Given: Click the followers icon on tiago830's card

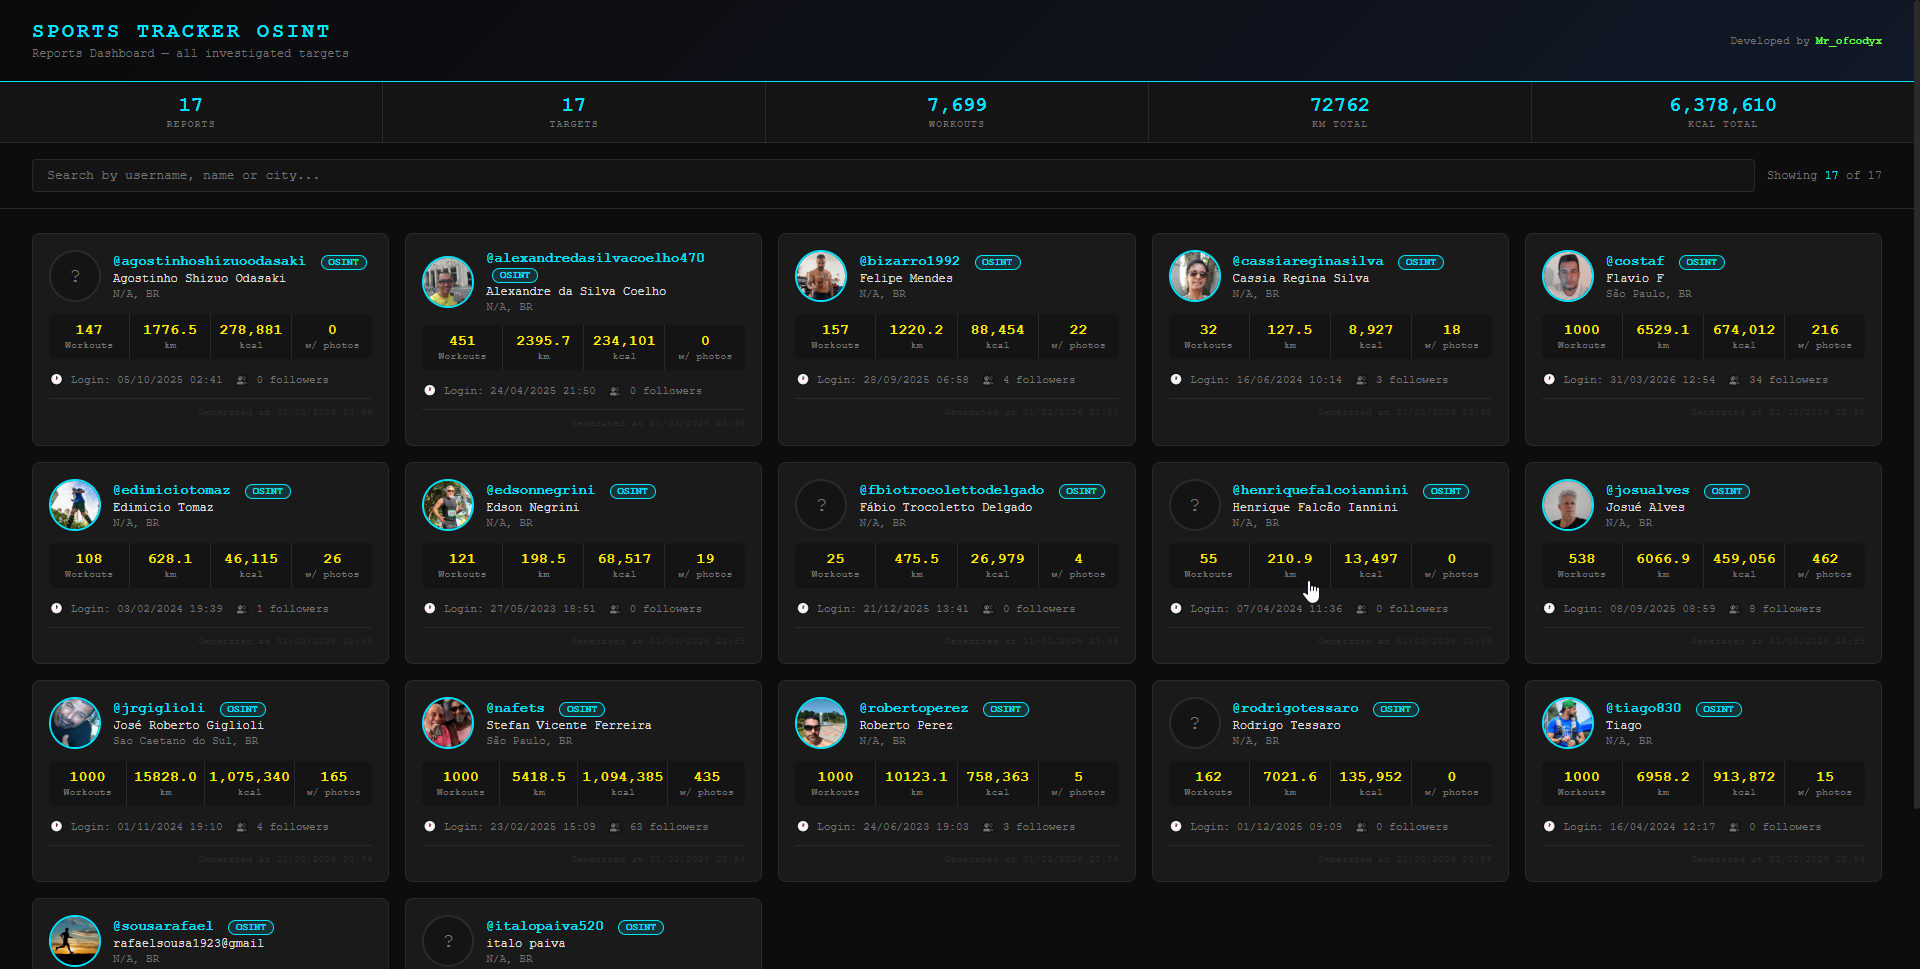Looking at the screenshot, I should [x=1734, y=827].
